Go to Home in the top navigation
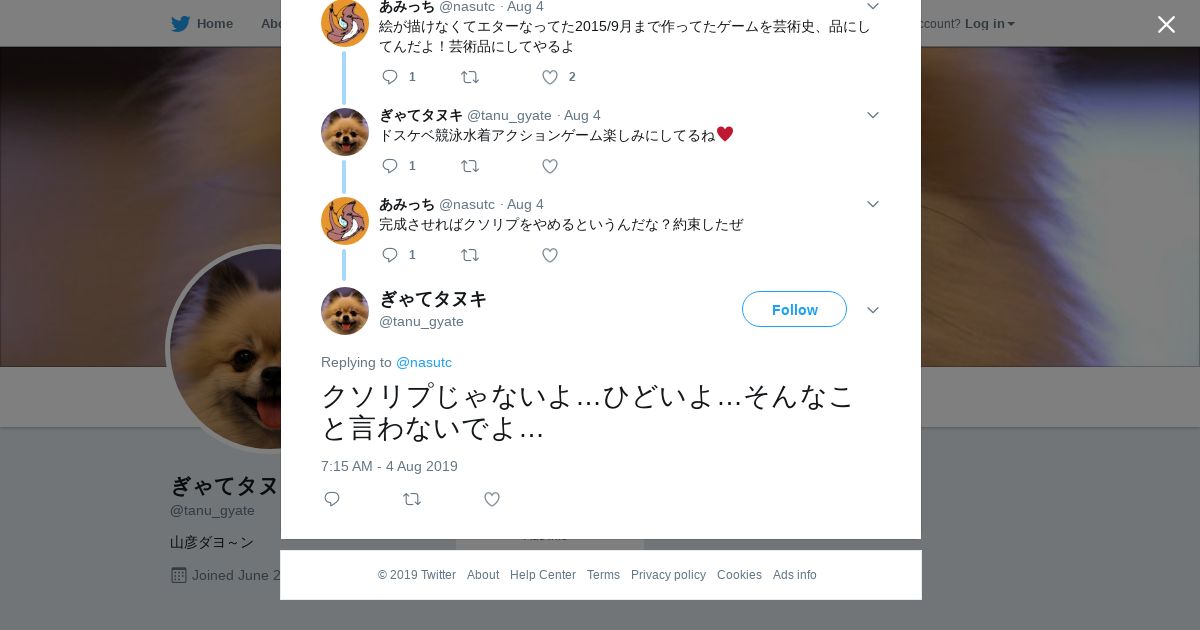 tap(215, 24)
